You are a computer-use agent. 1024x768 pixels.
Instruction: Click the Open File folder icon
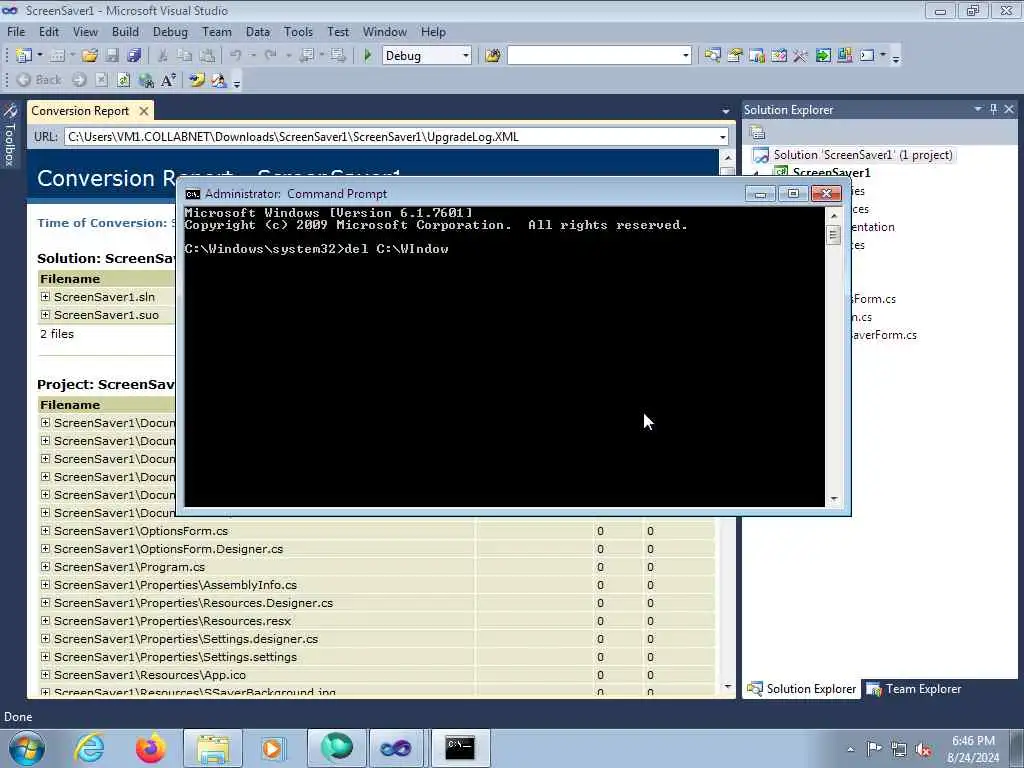click(90, 56)
